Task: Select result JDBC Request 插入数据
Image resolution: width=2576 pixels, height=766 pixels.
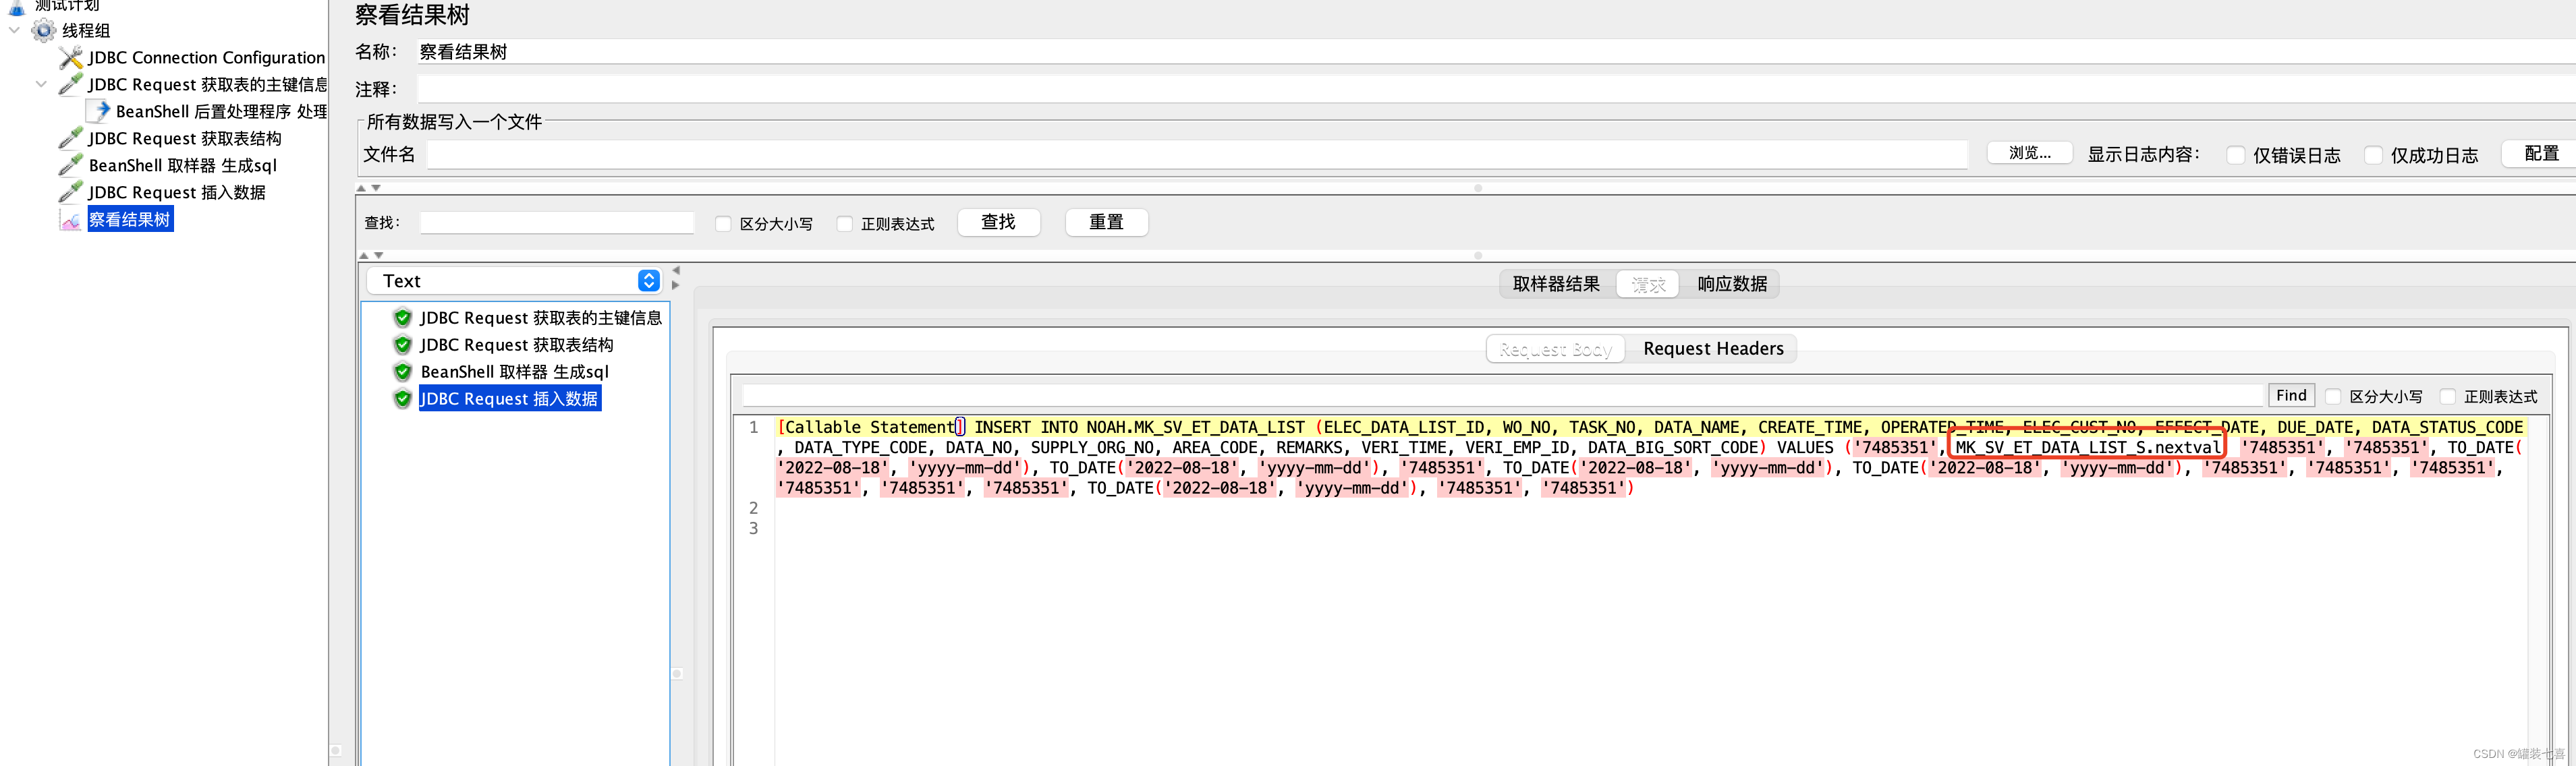Action: (x=509, y=399)
